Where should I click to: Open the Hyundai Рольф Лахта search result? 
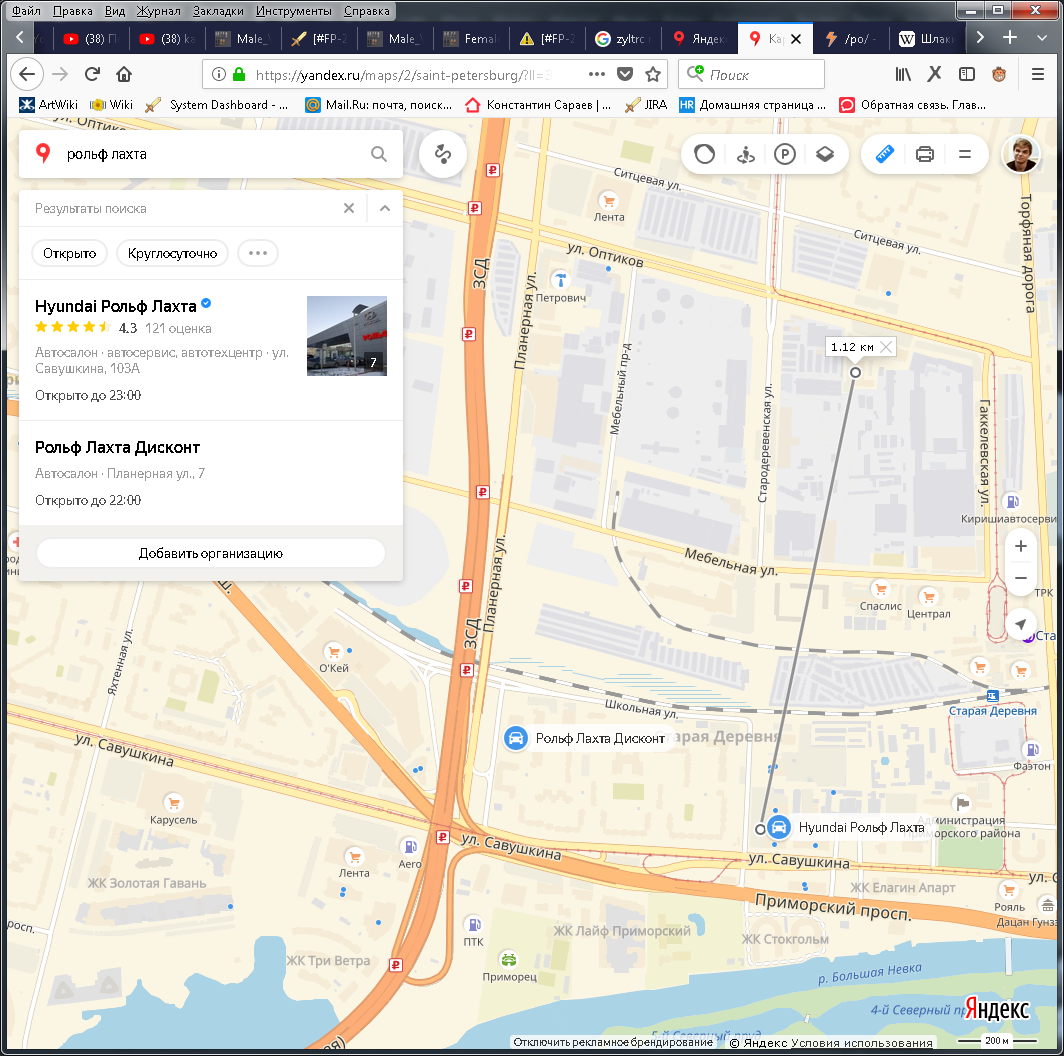click(x=210, y=350)
